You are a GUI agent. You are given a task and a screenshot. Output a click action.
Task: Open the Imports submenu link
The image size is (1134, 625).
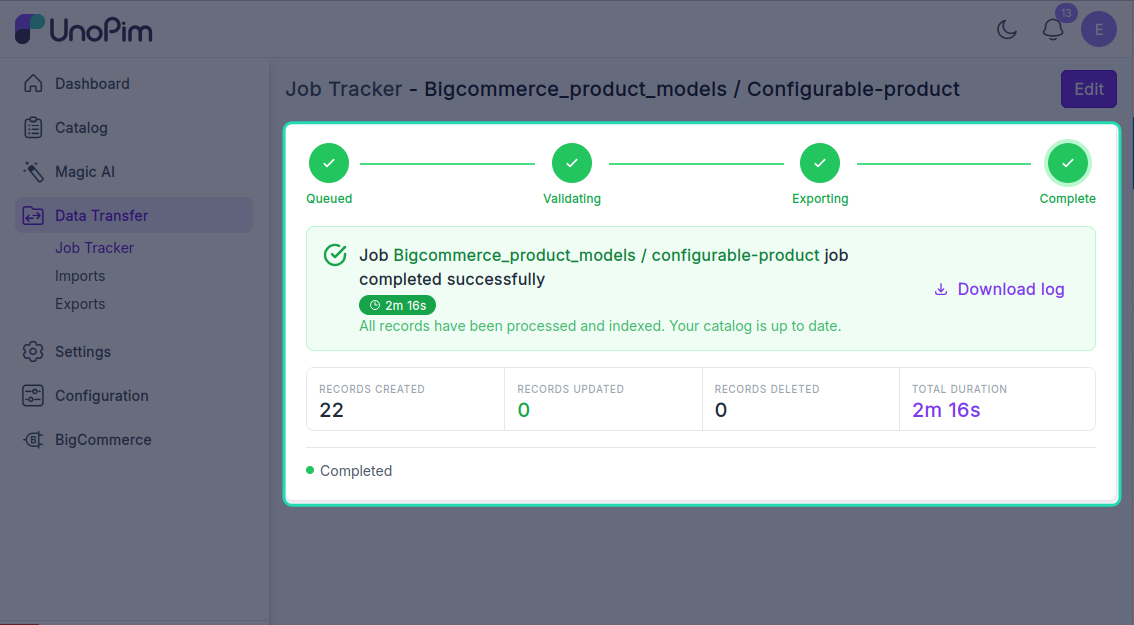(80, 276)
